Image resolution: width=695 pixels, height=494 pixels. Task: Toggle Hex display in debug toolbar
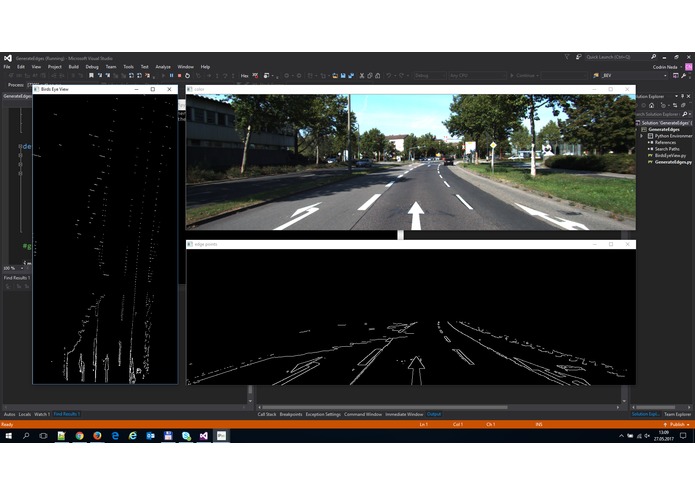(x=244, y=76)
